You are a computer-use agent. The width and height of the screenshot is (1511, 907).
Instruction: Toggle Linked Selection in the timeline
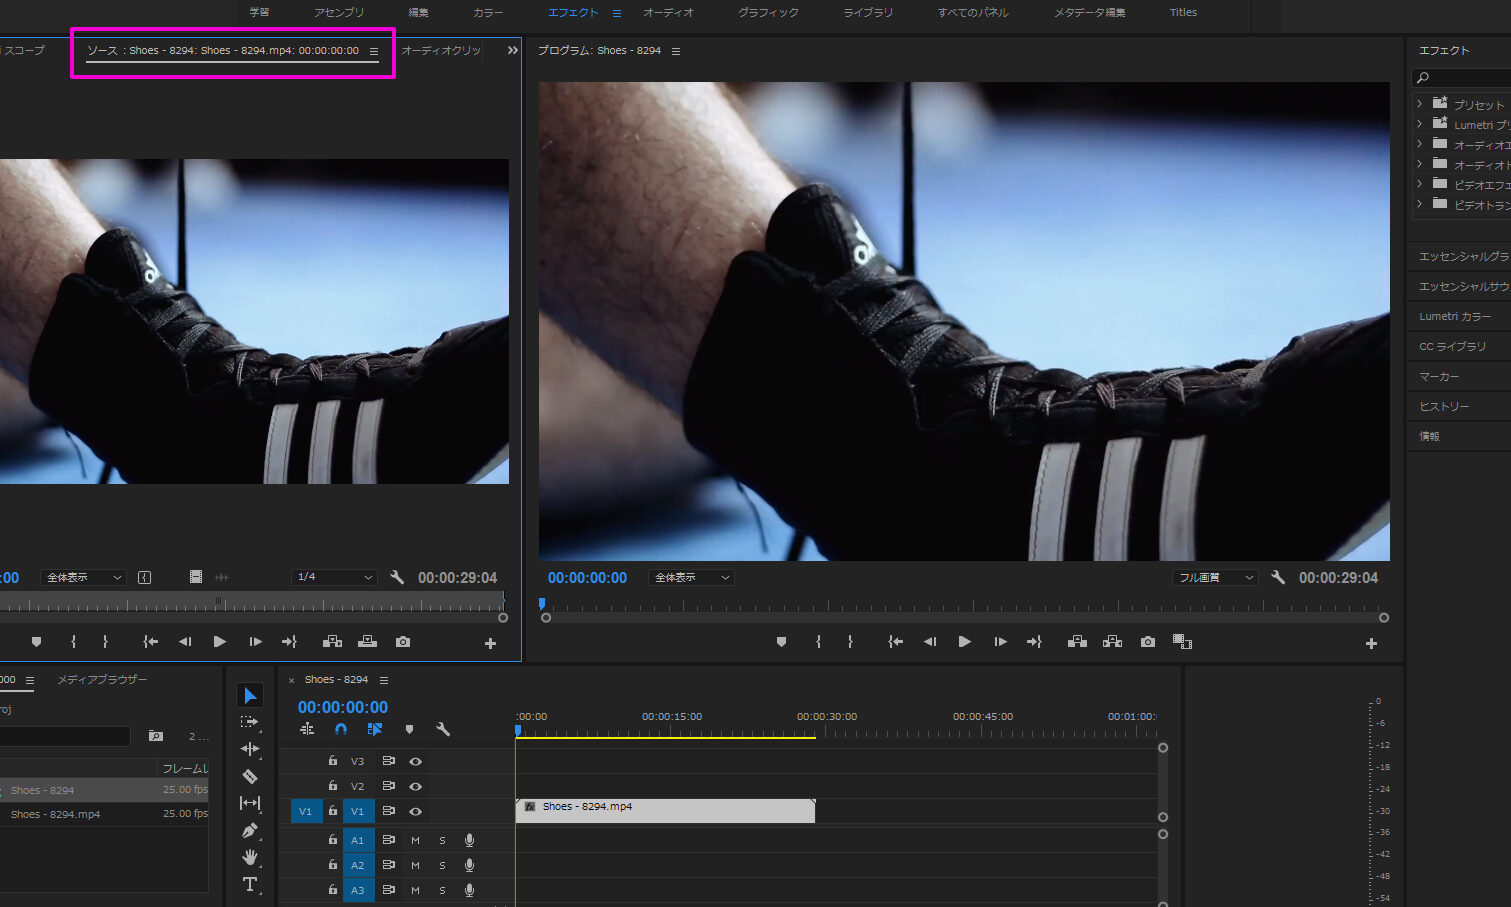pos(375,730)
